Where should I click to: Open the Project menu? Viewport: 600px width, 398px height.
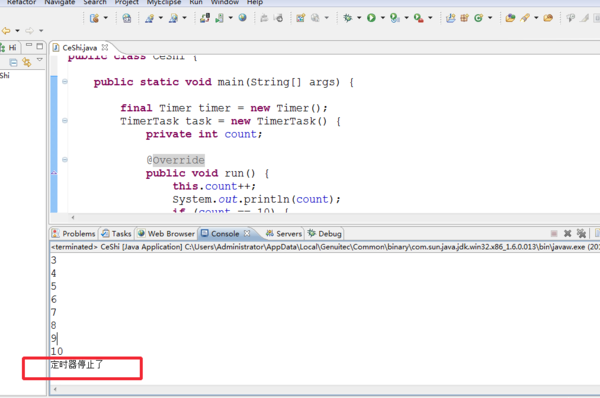[x=127, y=2]
